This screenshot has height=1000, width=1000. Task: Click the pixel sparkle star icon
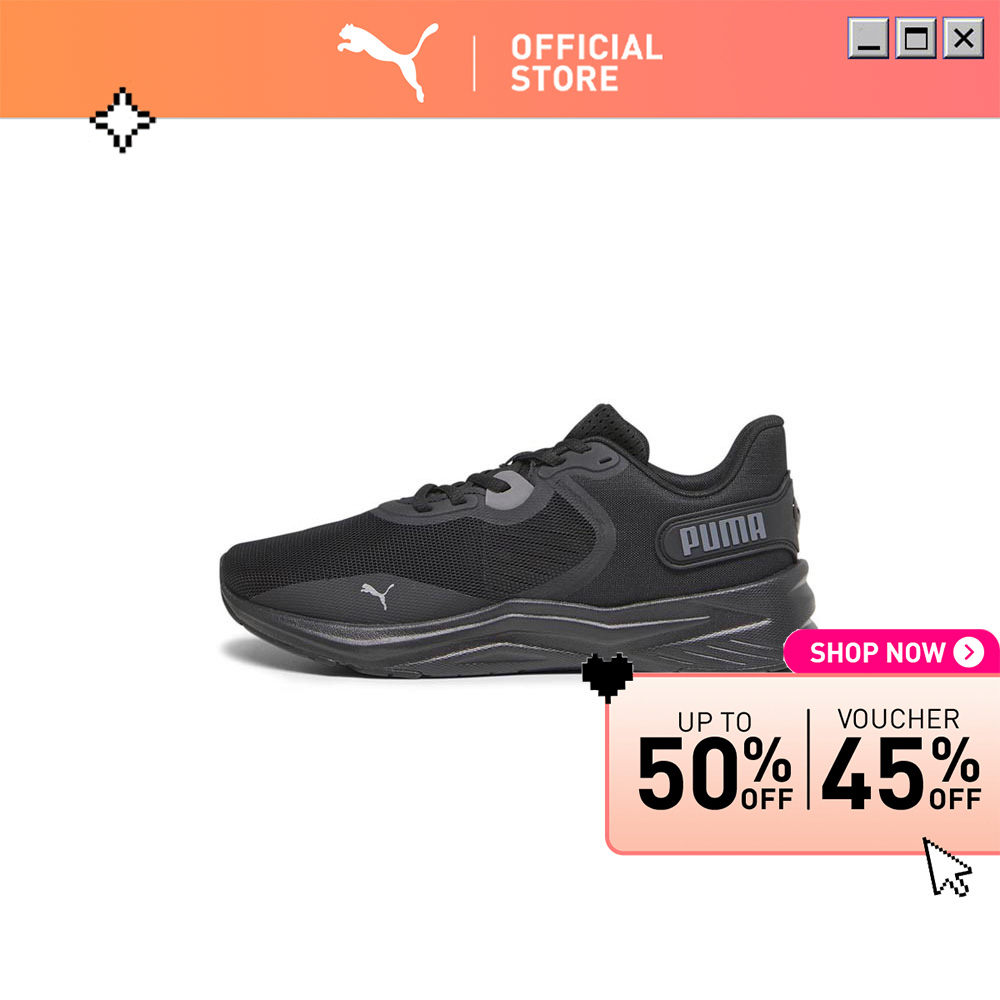coord(122,120)
